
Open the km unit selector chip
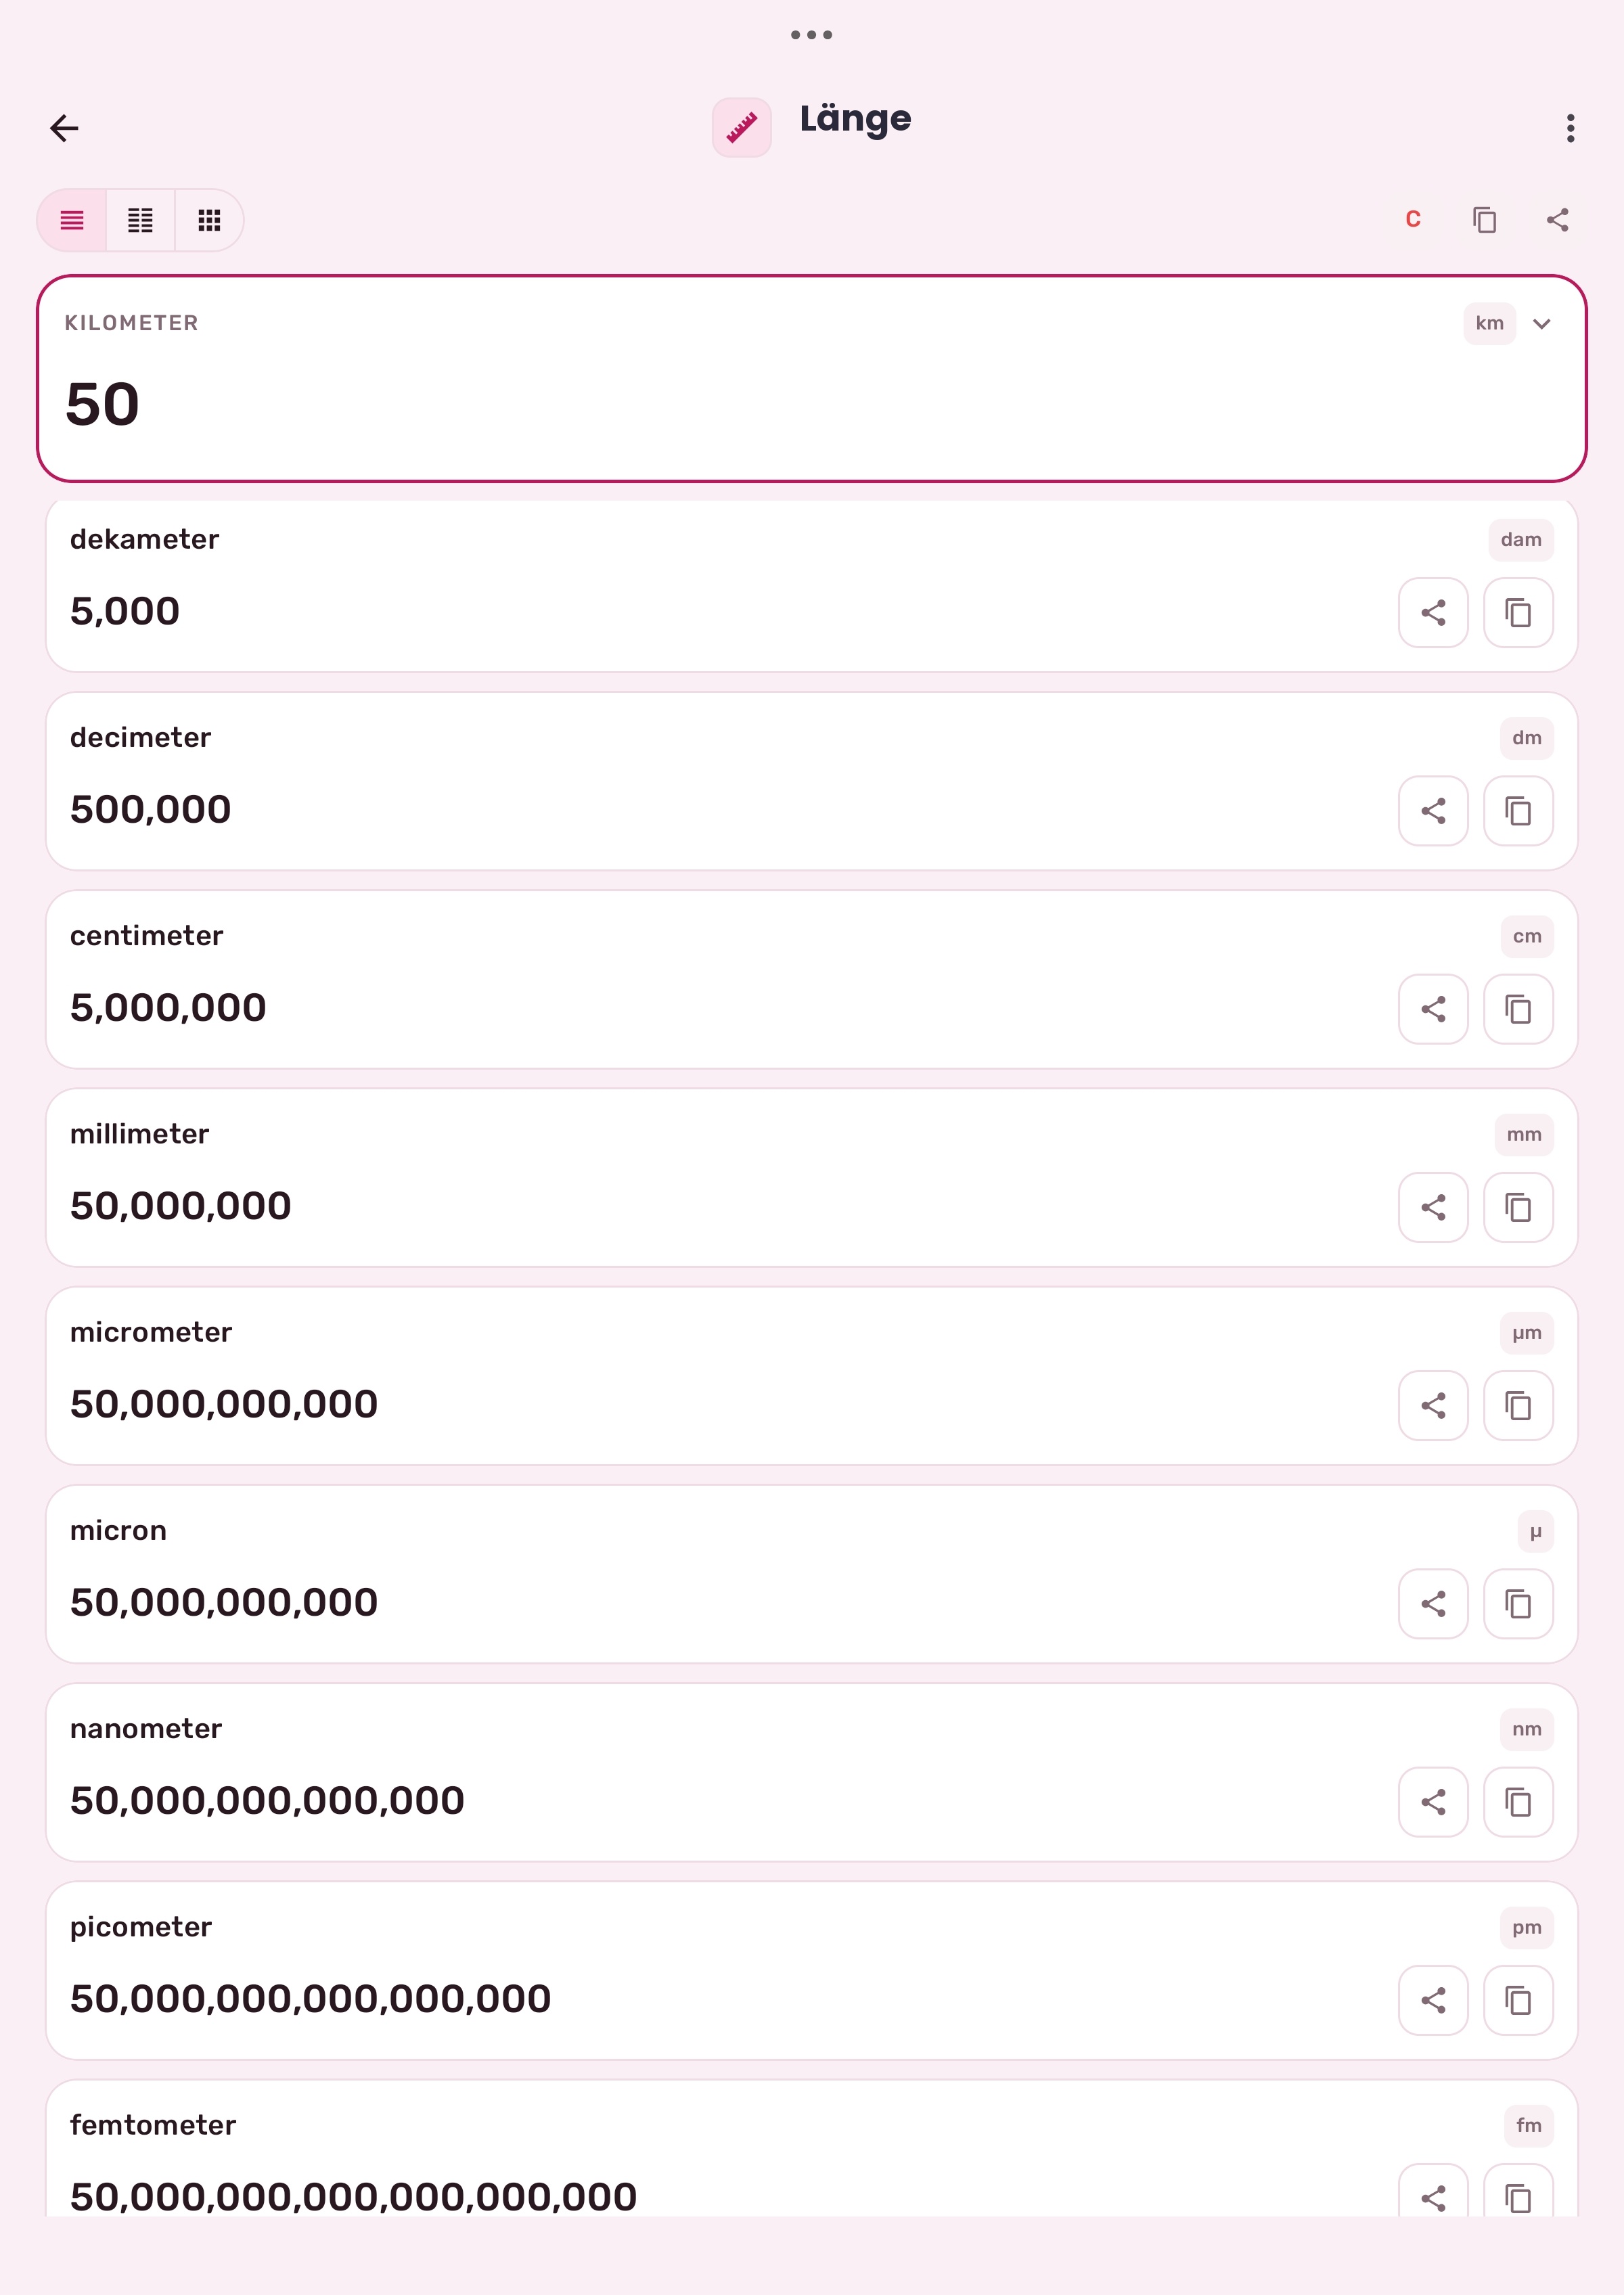pyautogui.click(x=1489, y=324)
